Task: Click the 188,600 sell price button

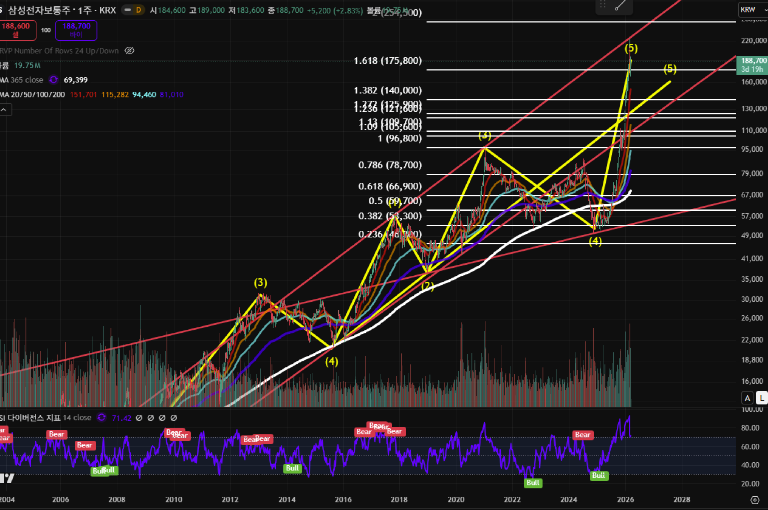Action: tap(16, 30)
